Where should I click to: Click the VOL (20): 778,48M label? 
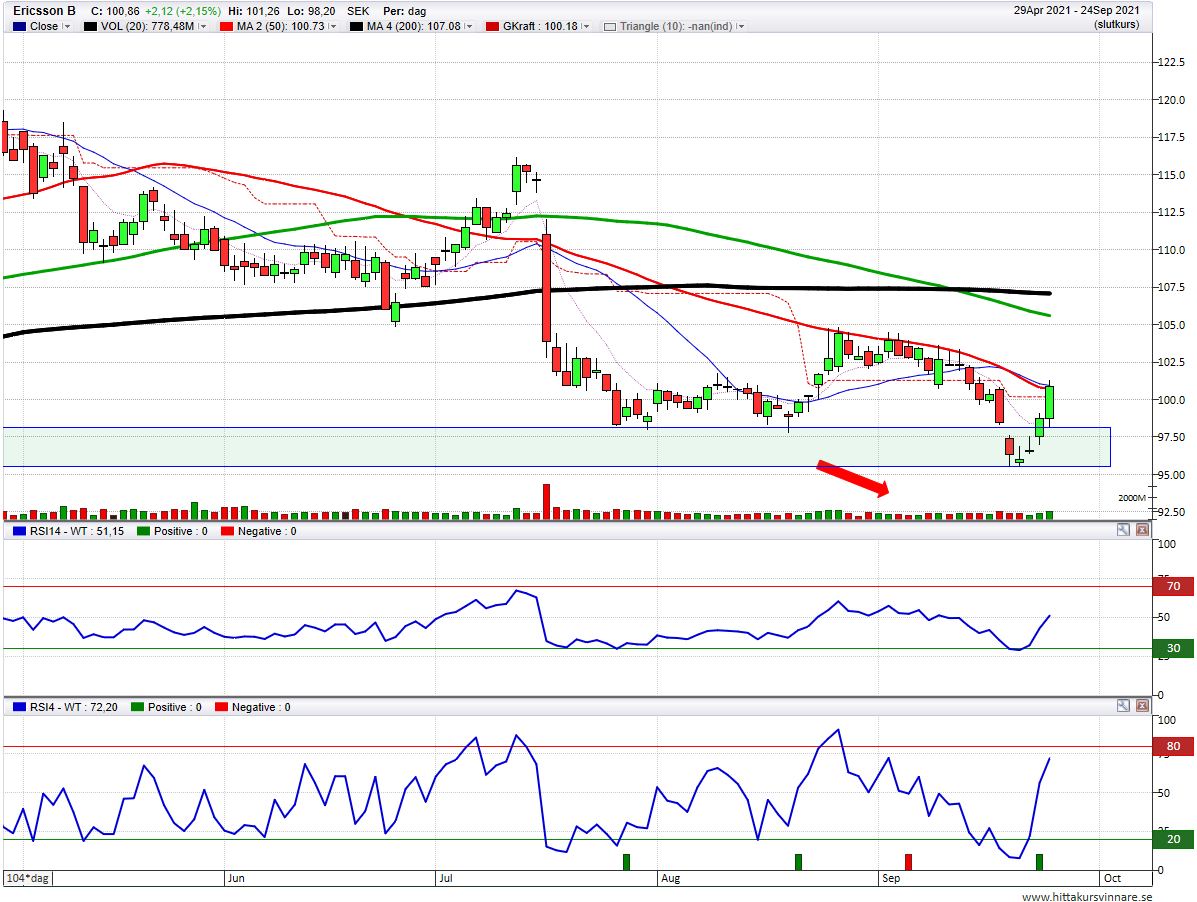[147, 26]
